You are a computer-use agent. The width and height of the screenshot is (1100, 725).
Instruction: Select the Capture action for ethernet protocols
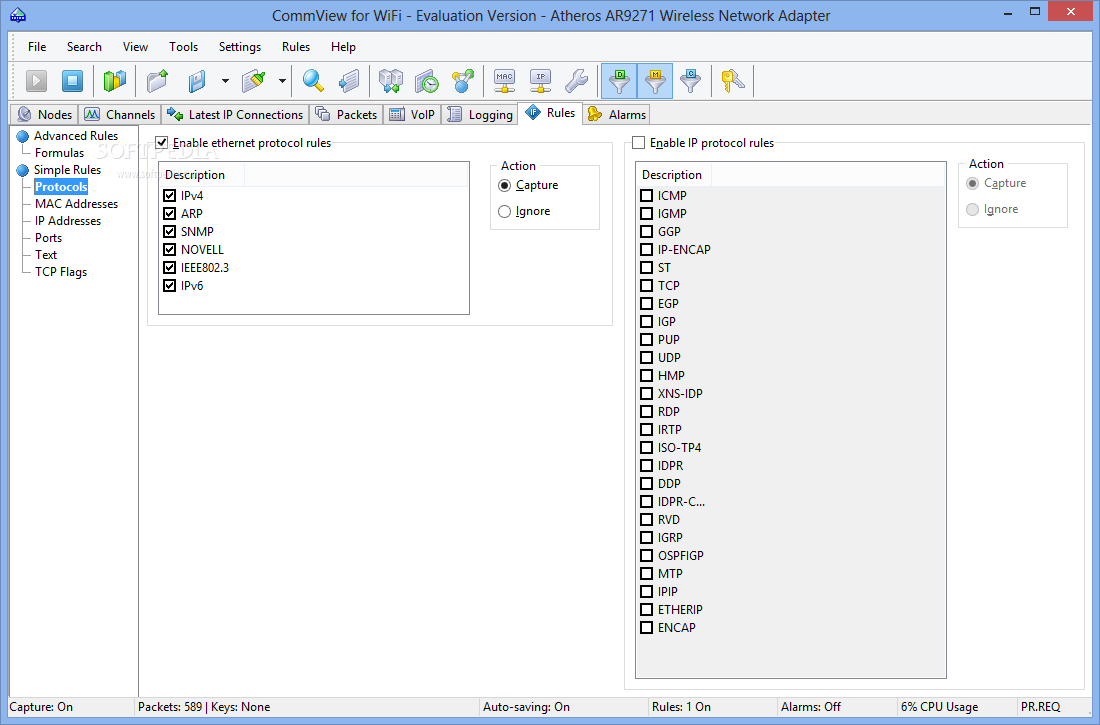504,185
